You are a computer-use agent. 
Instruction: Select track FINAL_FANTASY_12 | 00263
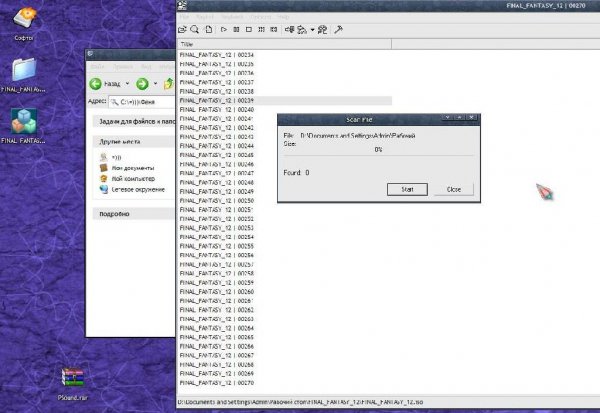pos(217,319)
